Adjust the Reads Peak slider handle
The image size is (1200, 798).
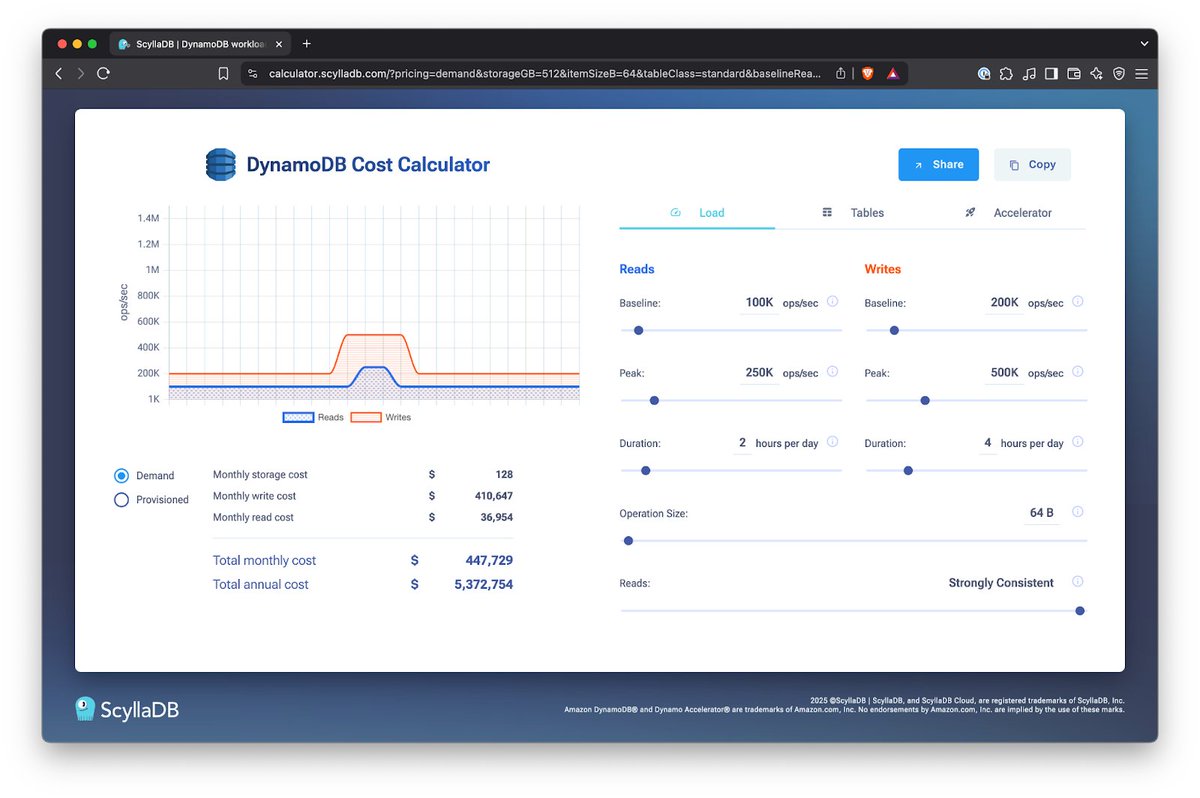point(654,400)
